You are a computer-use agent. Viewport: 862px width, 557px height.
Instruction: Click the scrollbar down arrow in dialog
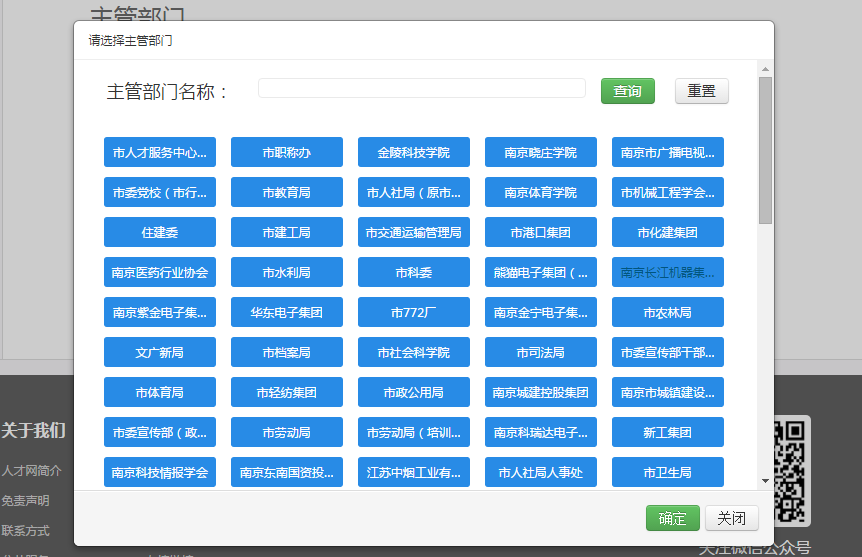tap(765, 481)
